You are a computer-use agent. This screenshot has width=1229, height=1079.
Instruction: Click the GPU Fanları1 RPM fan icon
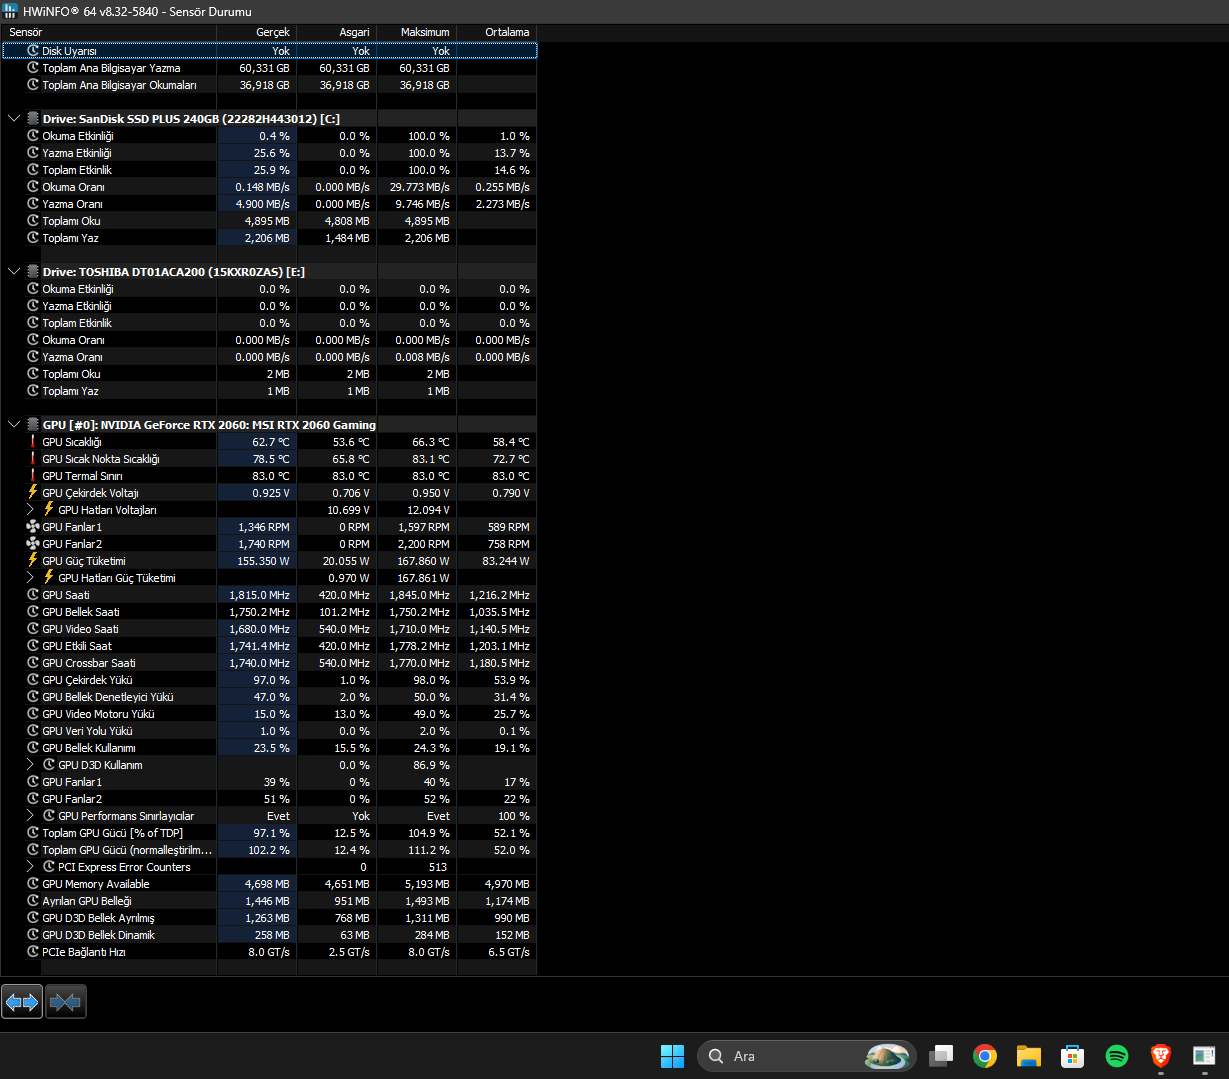[33, 527]
